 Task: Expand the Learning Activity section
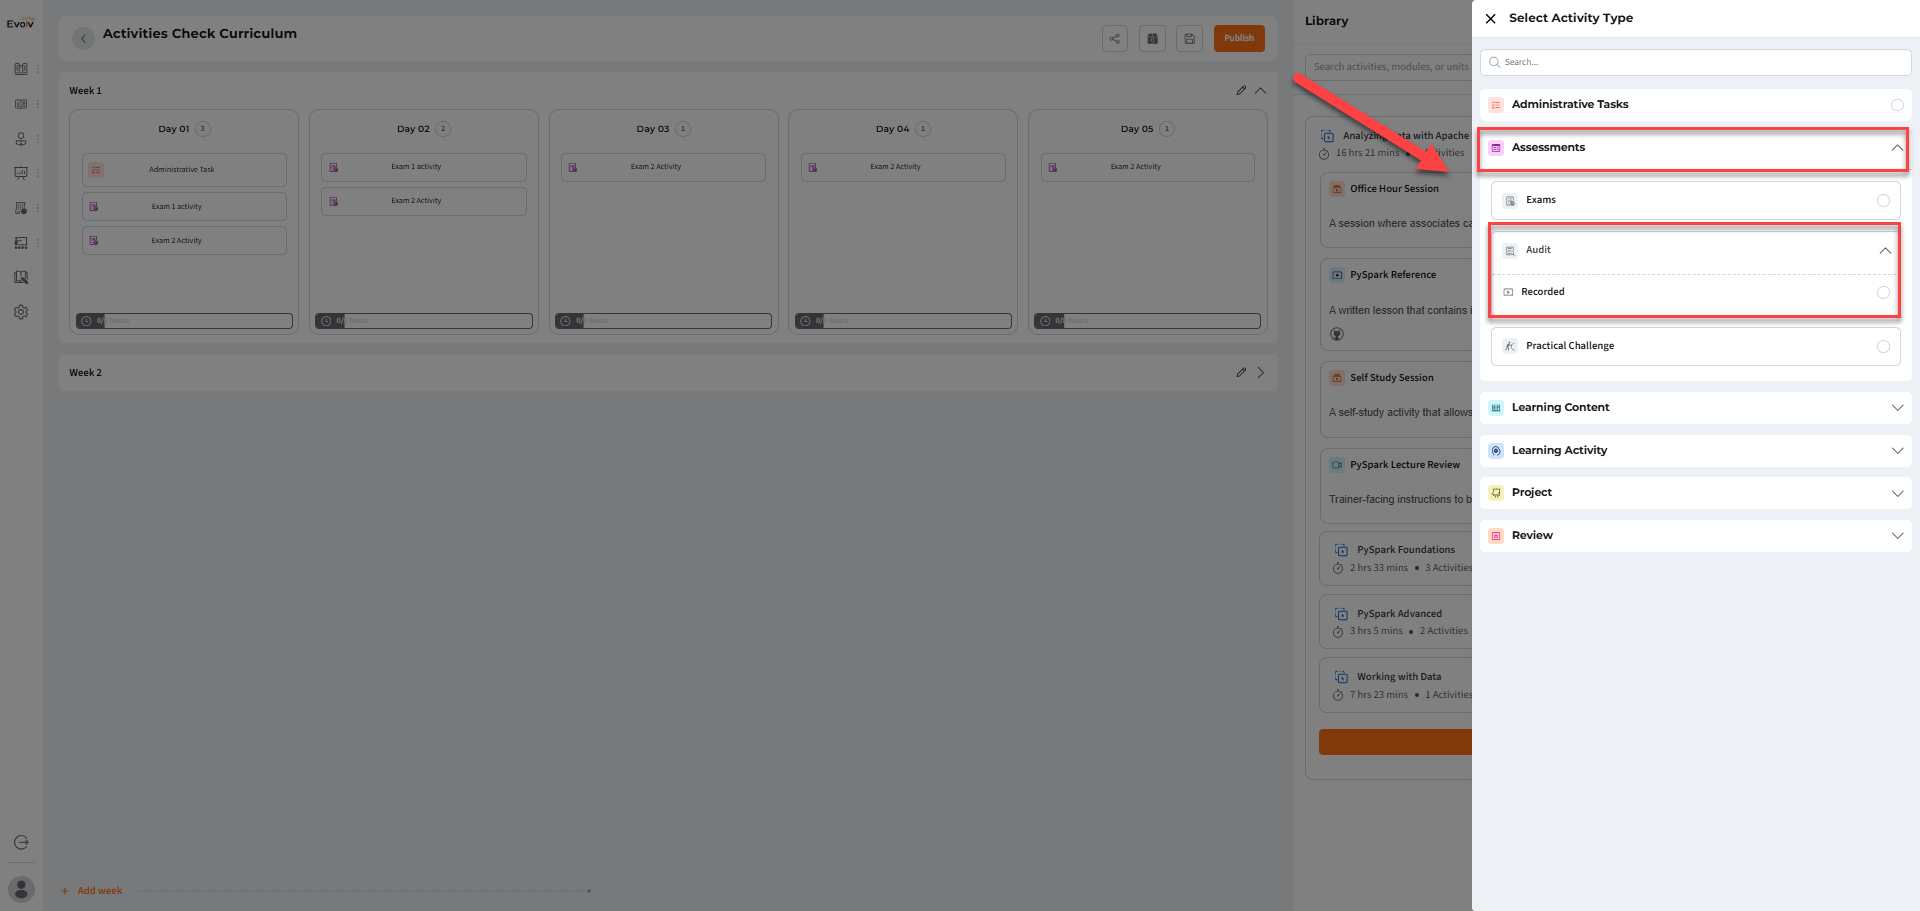tap(1897, 451)
